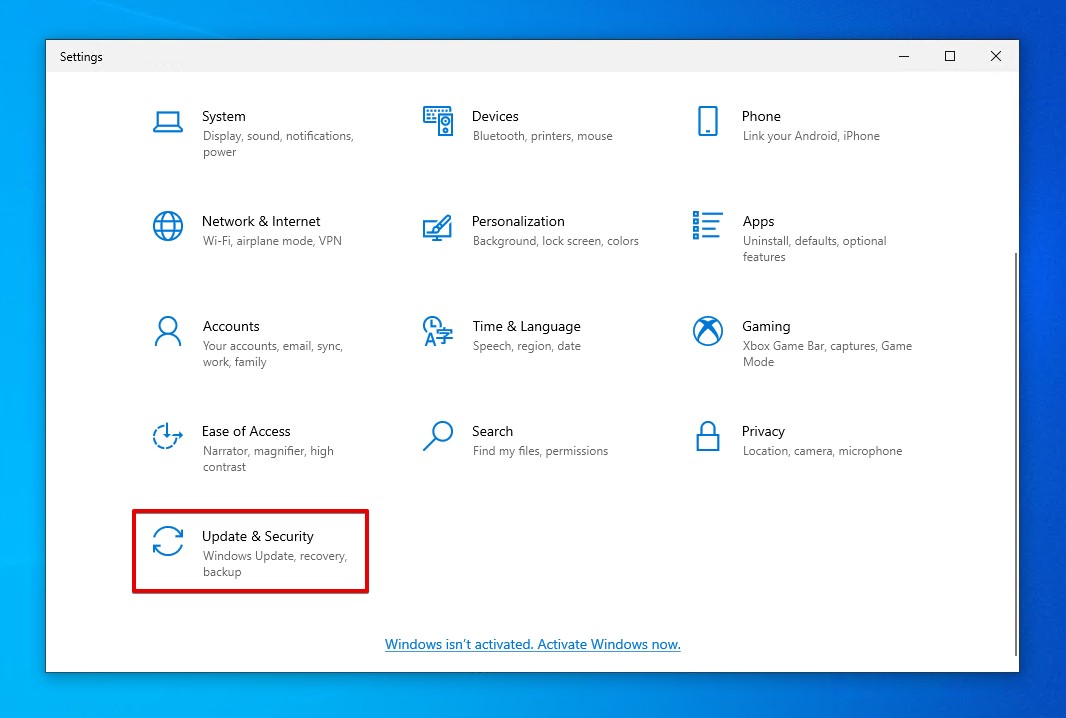Open Accounts settings

pyautogui.click(x=231, y=326)
